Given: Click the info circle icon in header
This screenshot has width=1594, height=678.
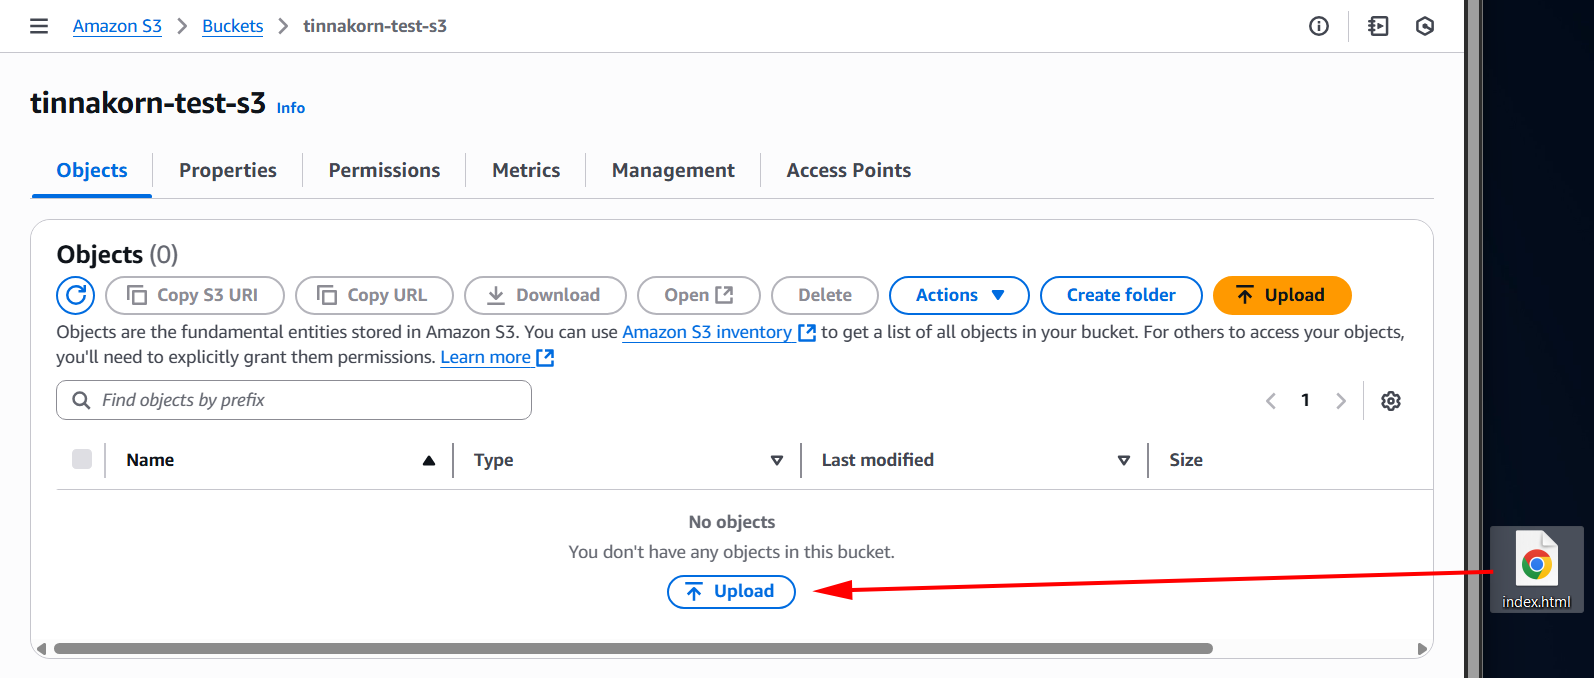Looking at the screenshot, I should (x=1319, y=26).
